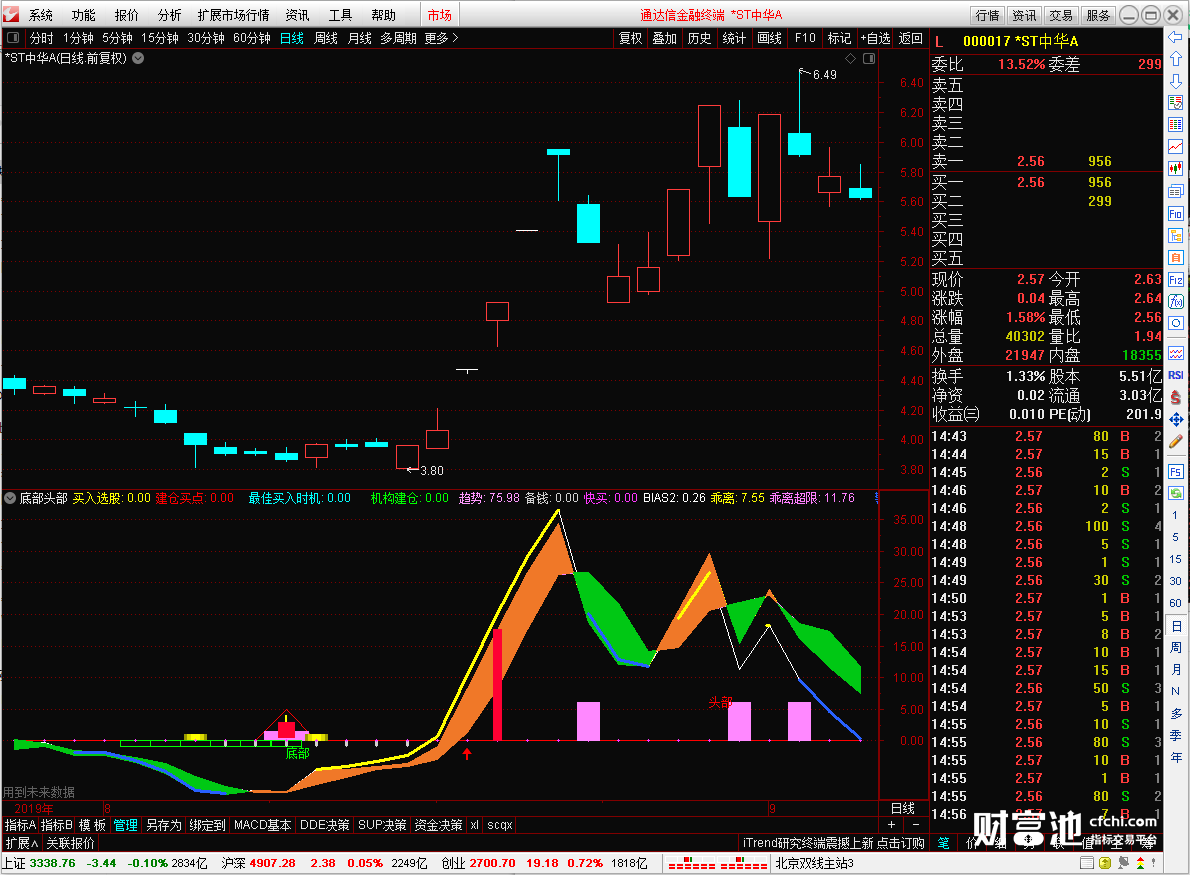
Task: Select the 月线 monthly period
Action: pyautogui.click(x=359, y=38)
